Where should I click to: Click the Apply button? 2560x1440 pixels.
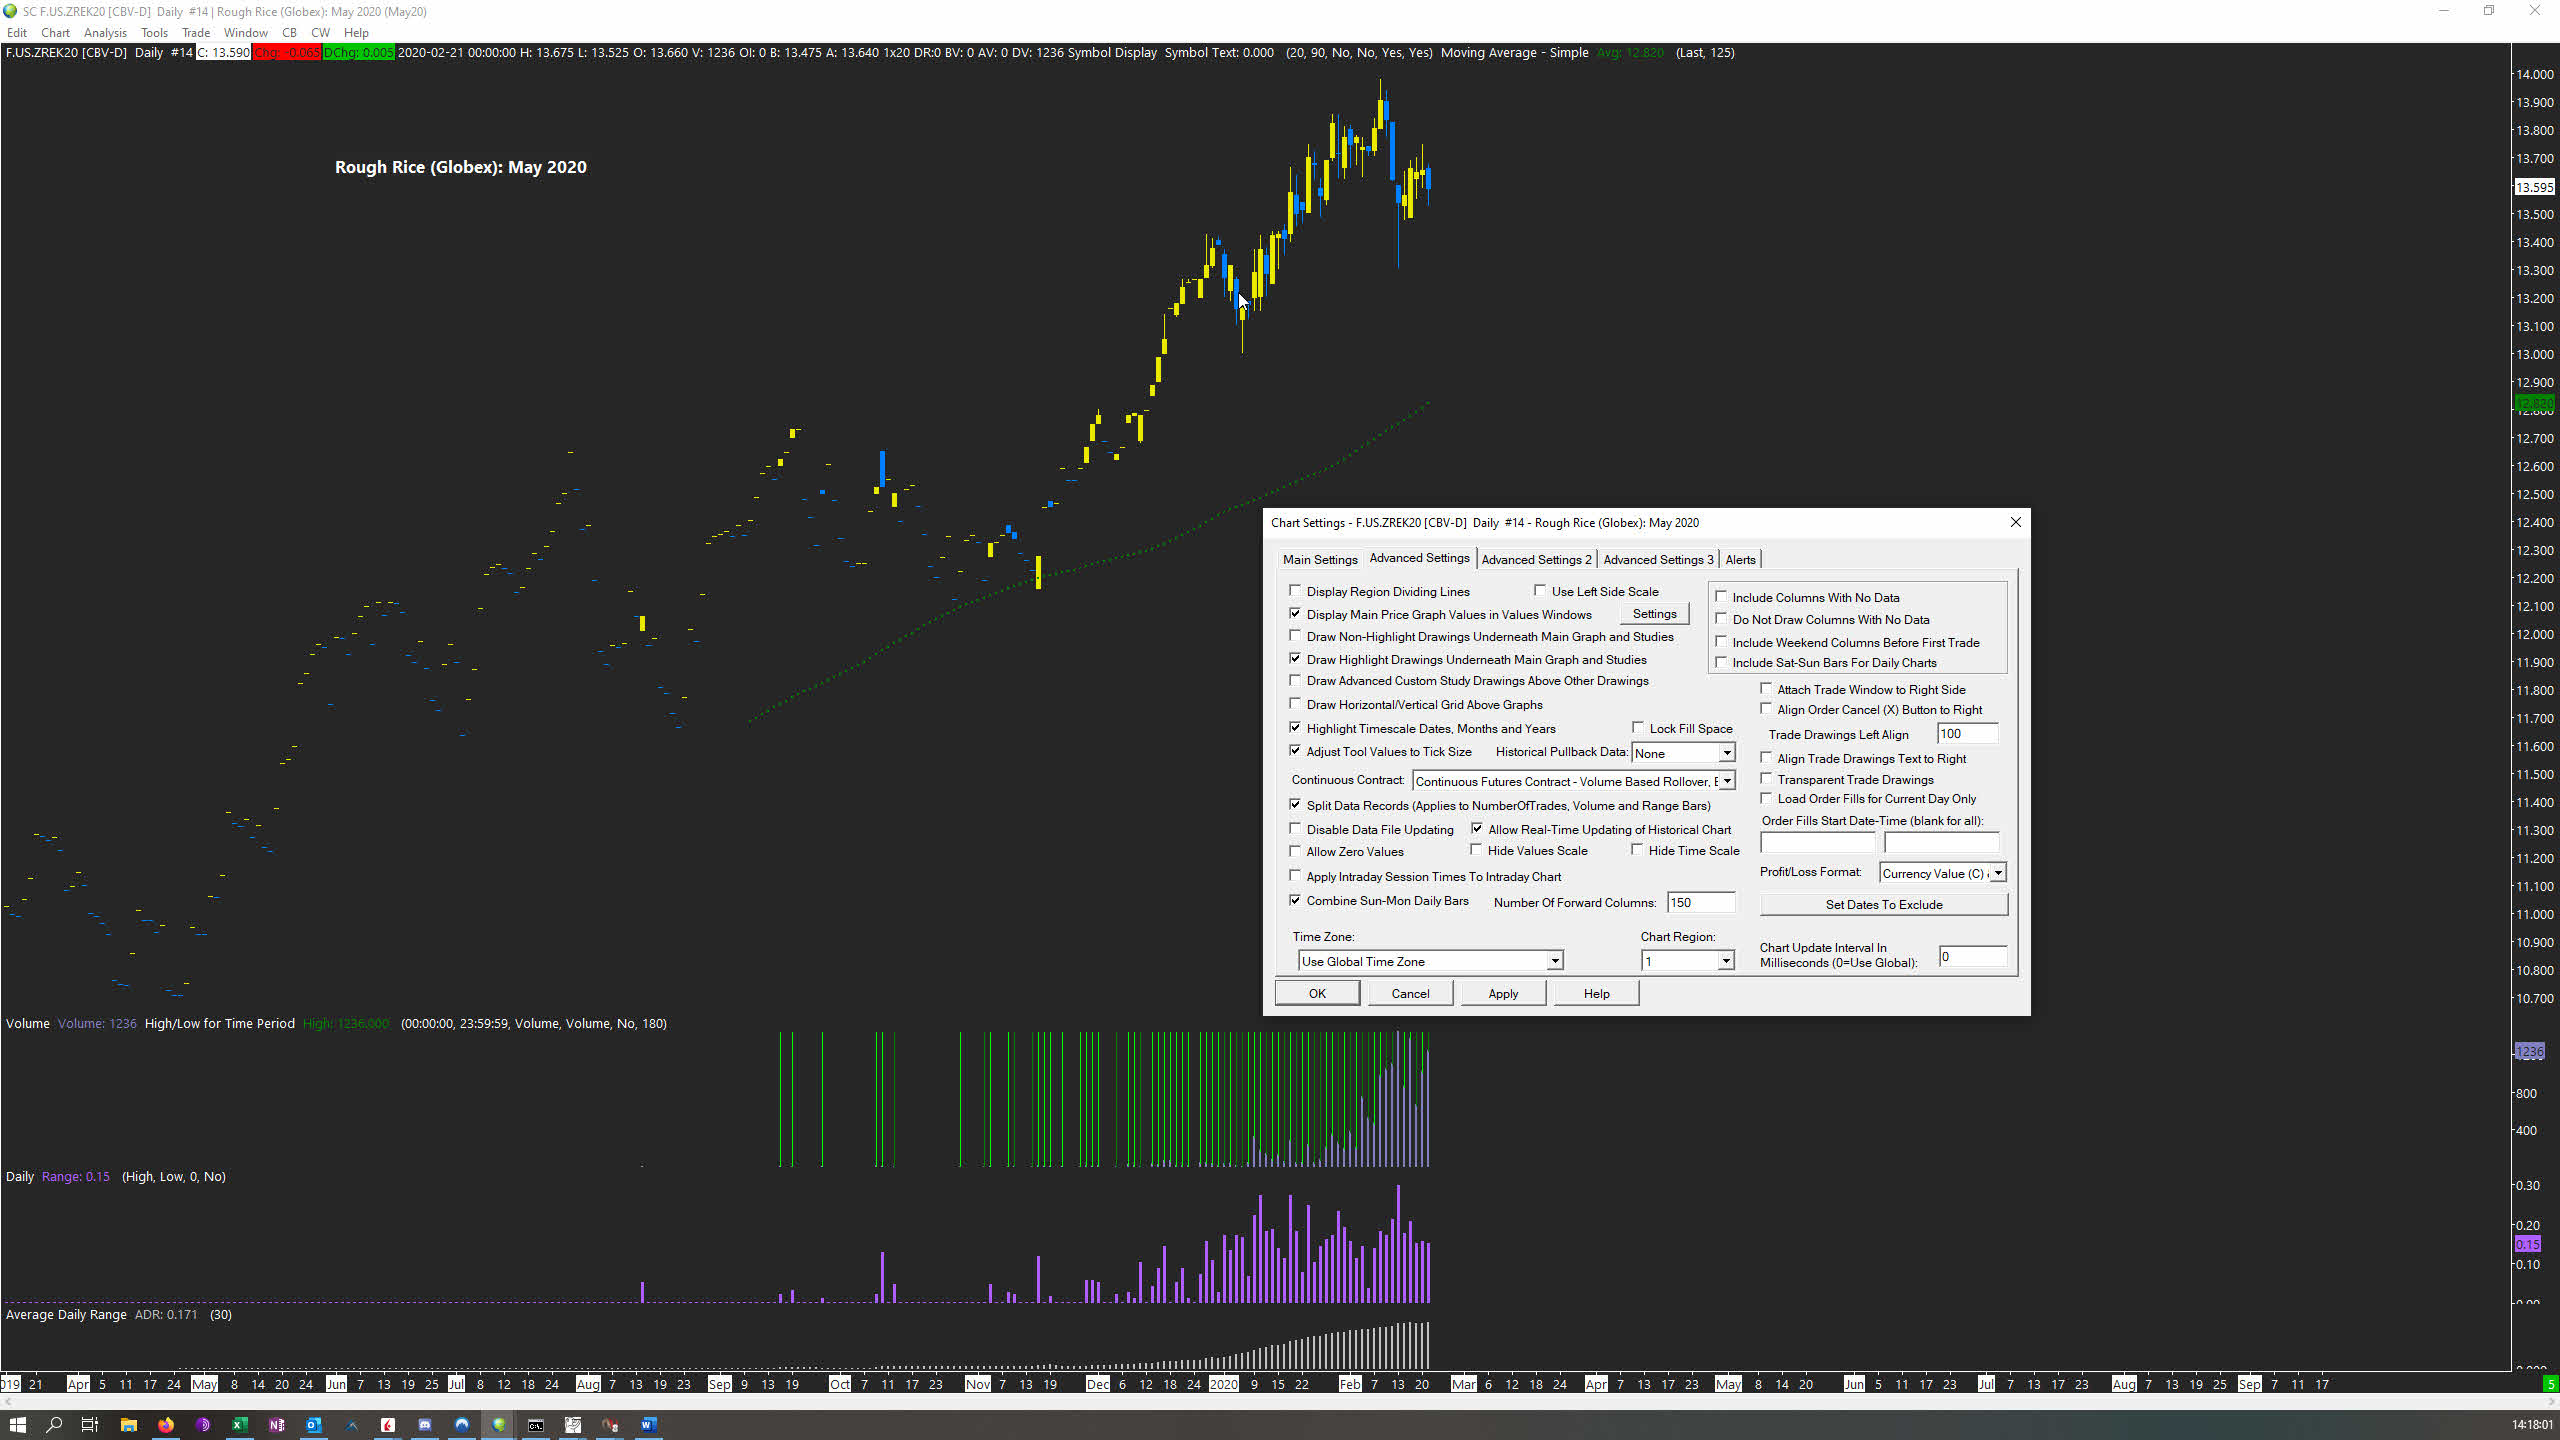click(x=1502, y=993)
